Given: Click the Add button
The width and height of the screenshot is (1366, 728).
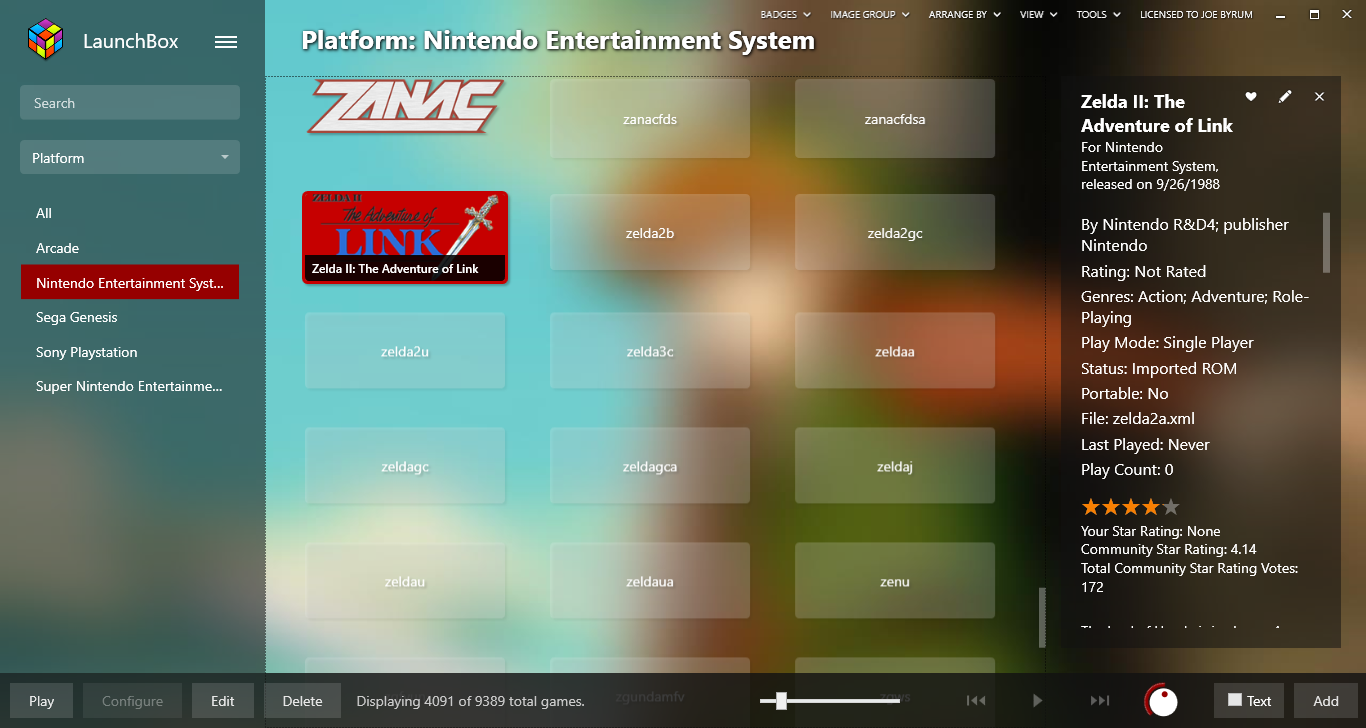Looking at the screenshot, I should pyautogui.click(x=1326, y=701).
